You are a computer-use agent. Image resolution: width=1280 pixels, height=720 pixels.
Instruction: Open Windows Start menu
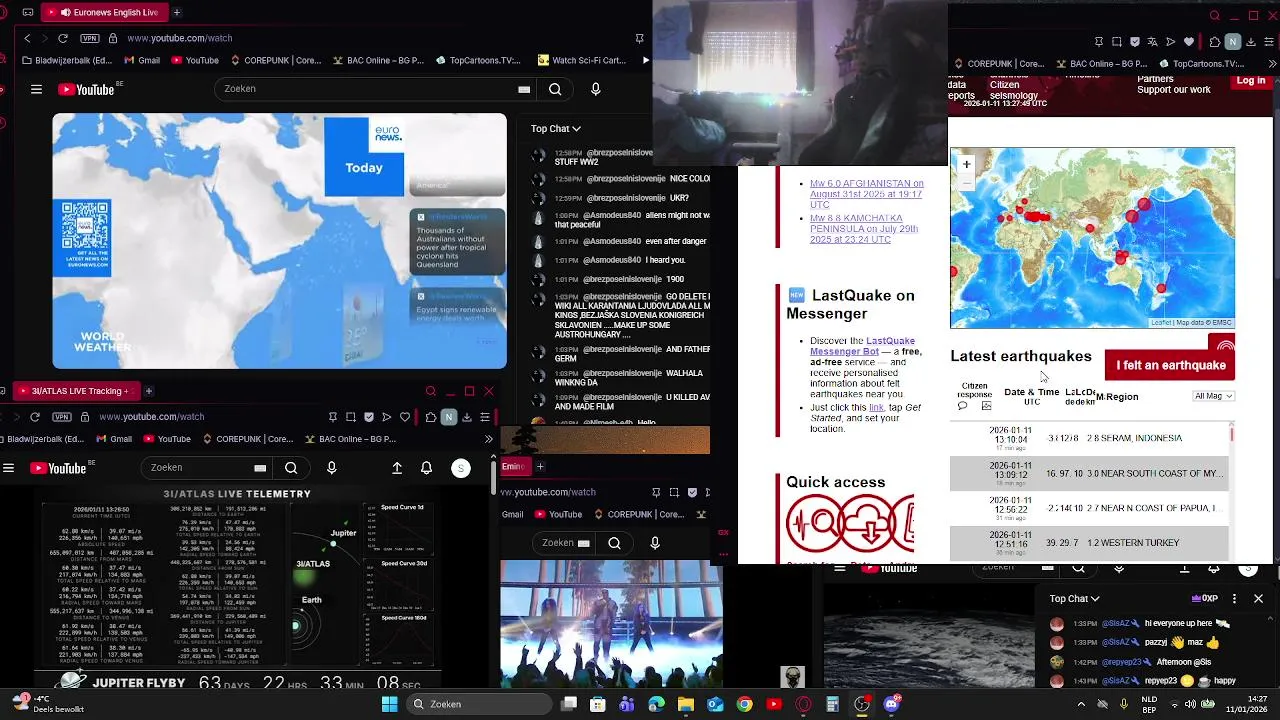tap(389, 704)
